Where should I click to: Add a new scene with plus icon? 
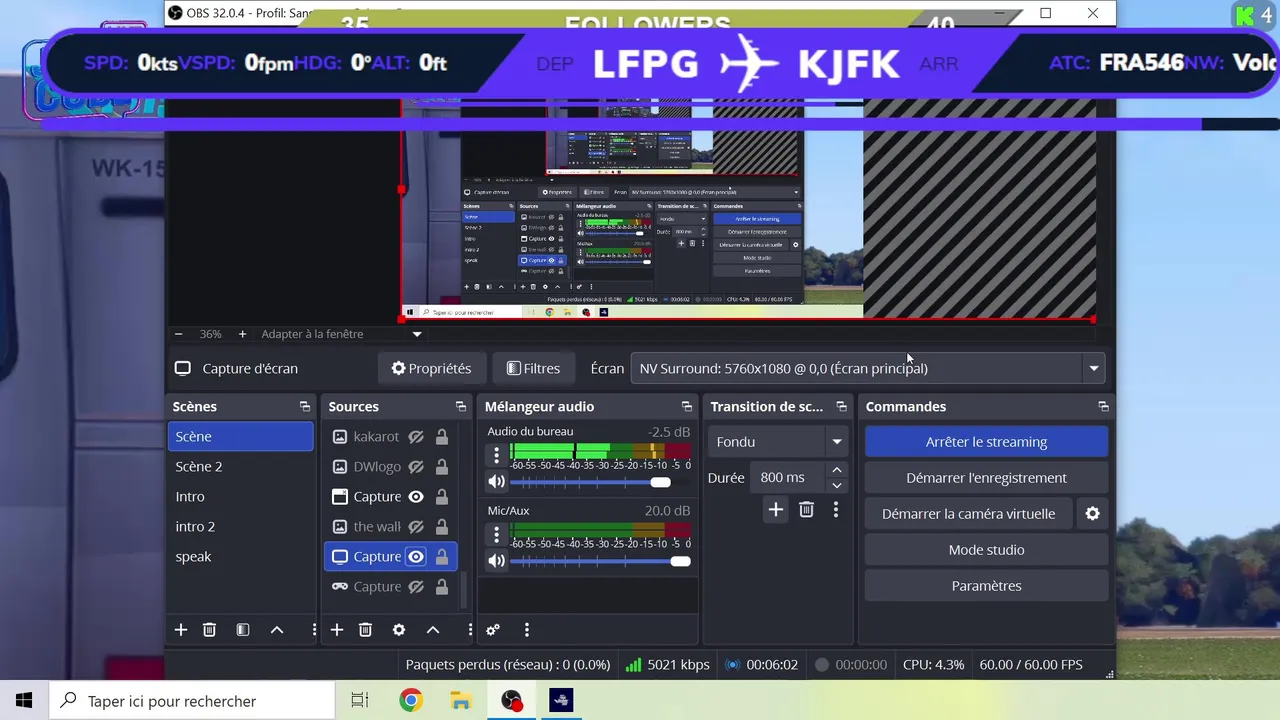[x=181, y=630]
